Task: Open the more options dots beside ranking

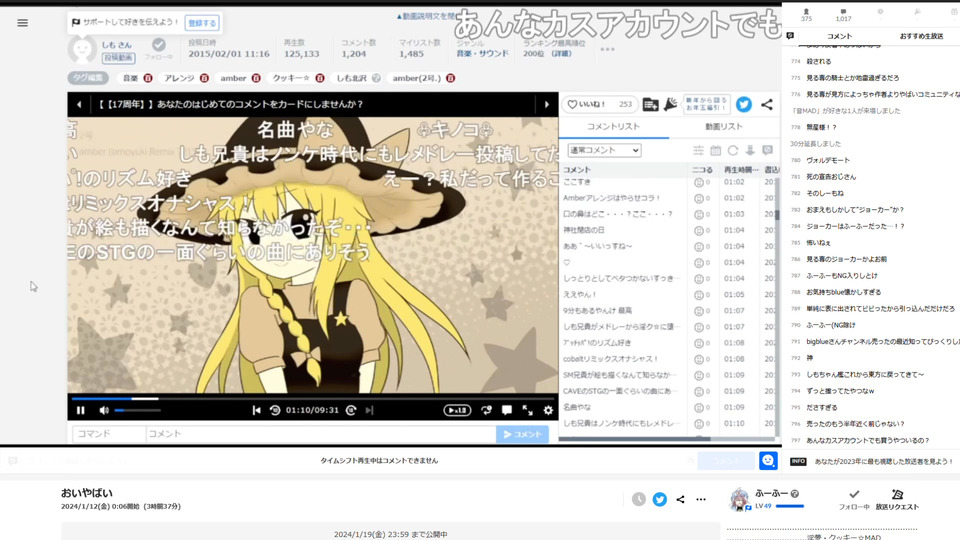Action: 607,49
